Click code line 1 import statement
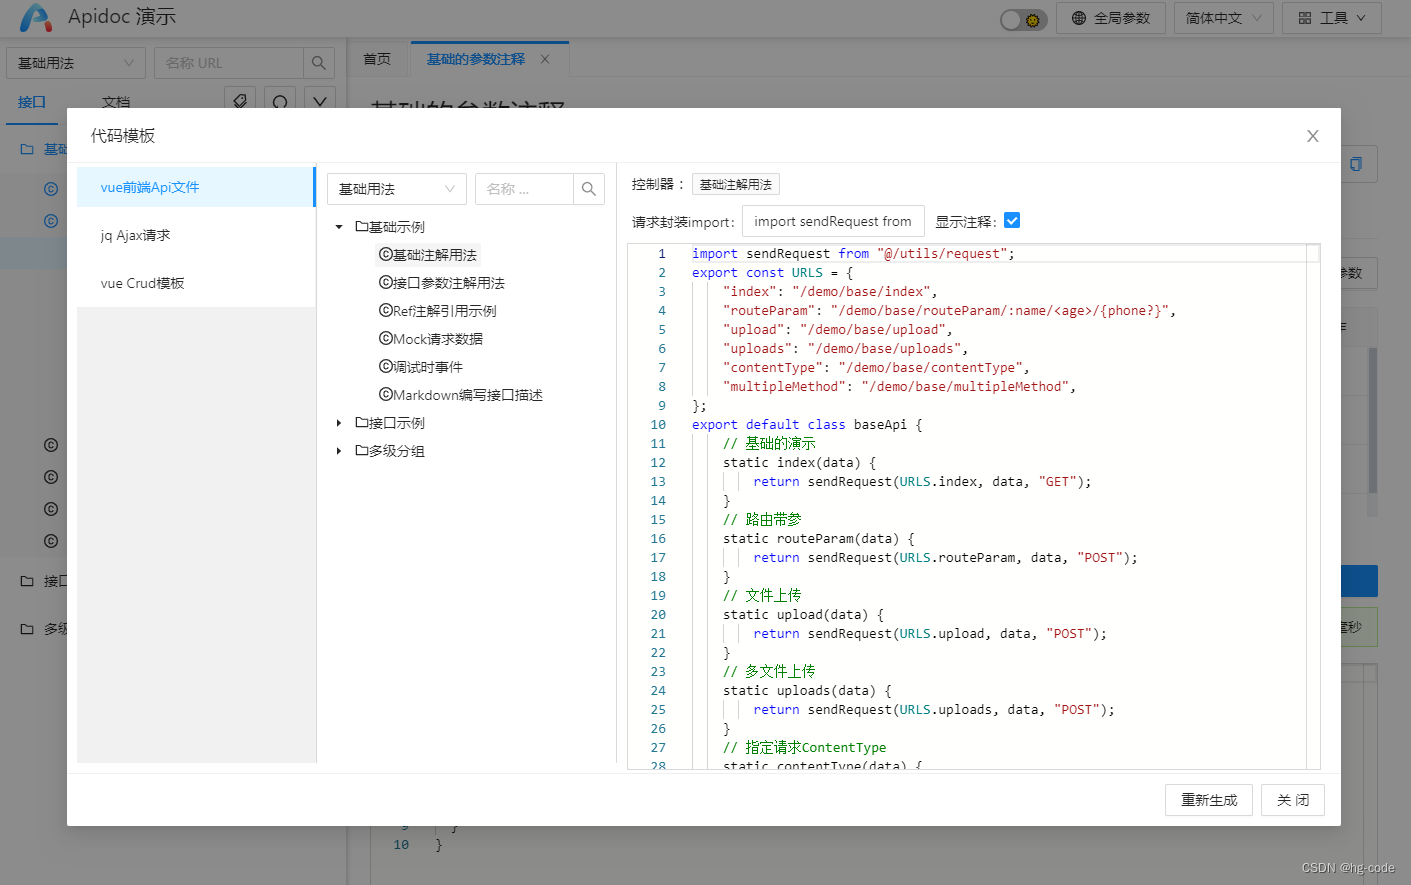Screen dimensions: 1411x885 tap(853, 254)
